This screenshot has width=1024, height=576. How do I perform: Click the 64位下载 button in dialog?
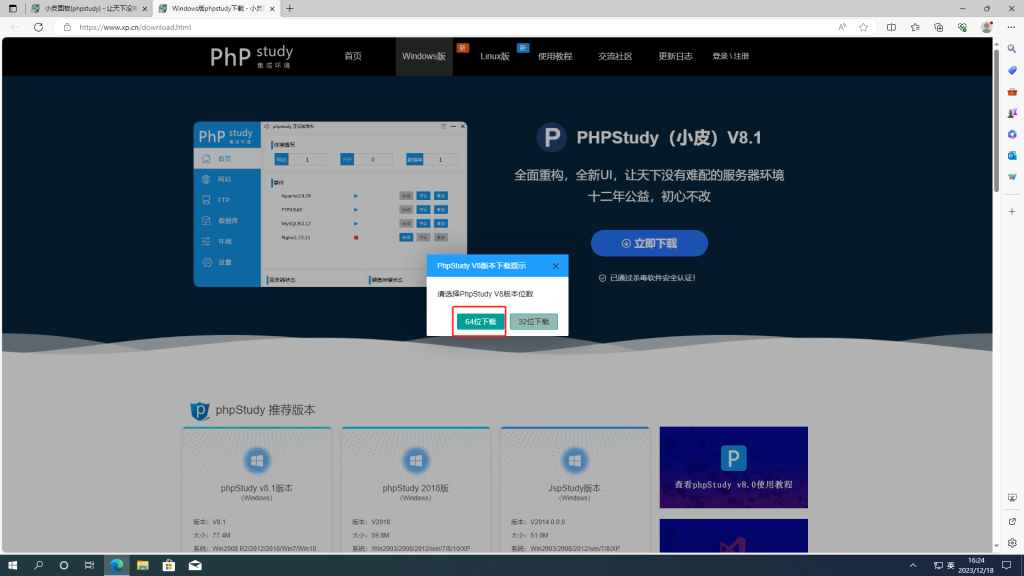tap(480, 321)
